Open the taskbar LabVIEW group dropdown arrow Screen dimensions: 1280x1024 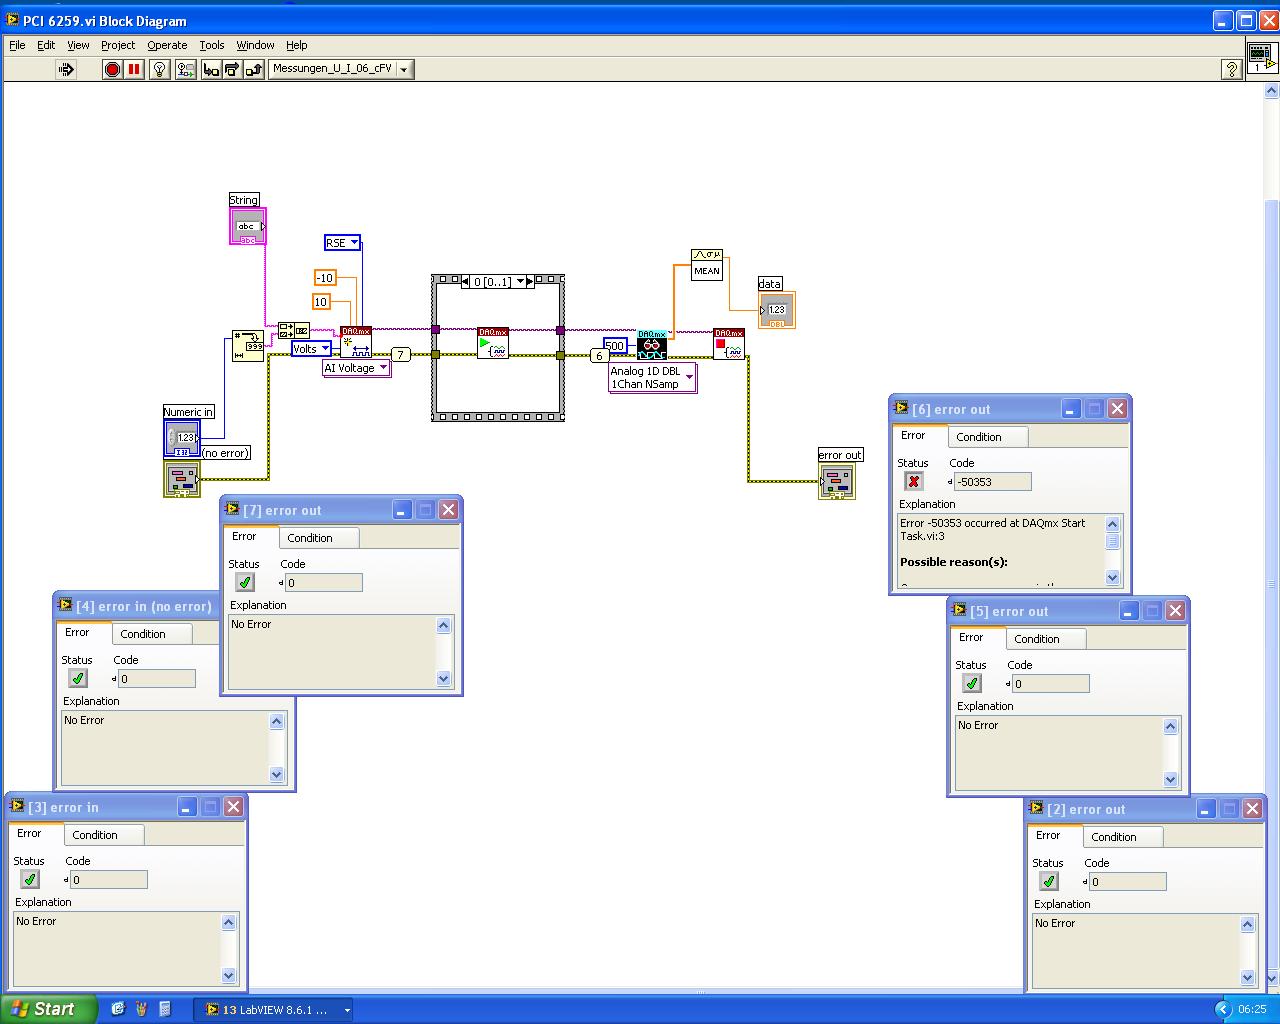pos(347,1010)
